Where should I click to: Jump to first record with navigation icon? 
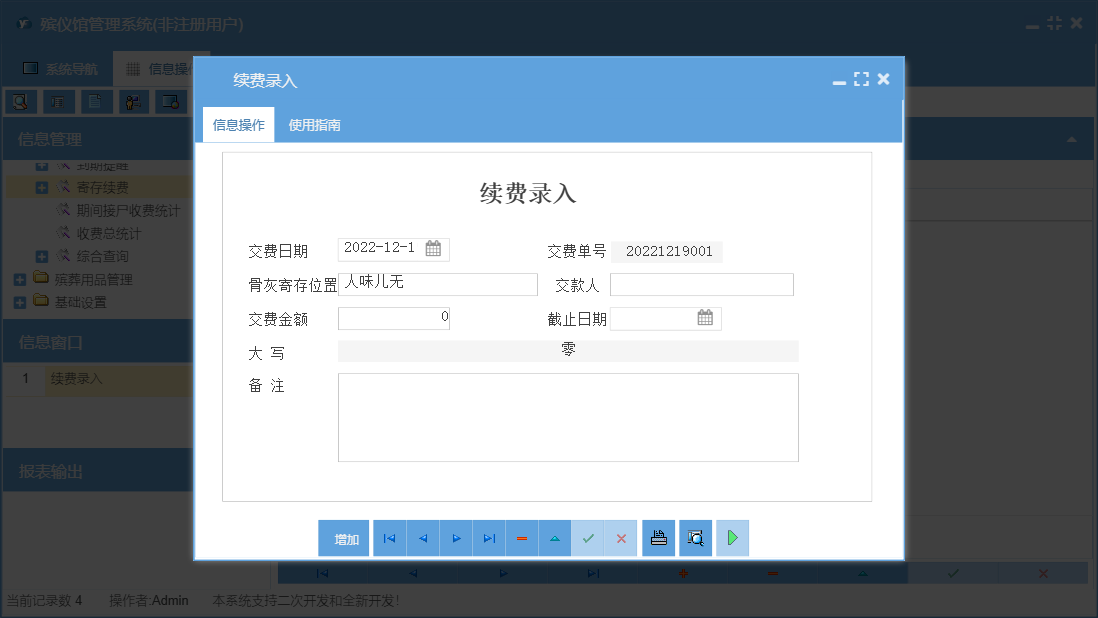389,538
